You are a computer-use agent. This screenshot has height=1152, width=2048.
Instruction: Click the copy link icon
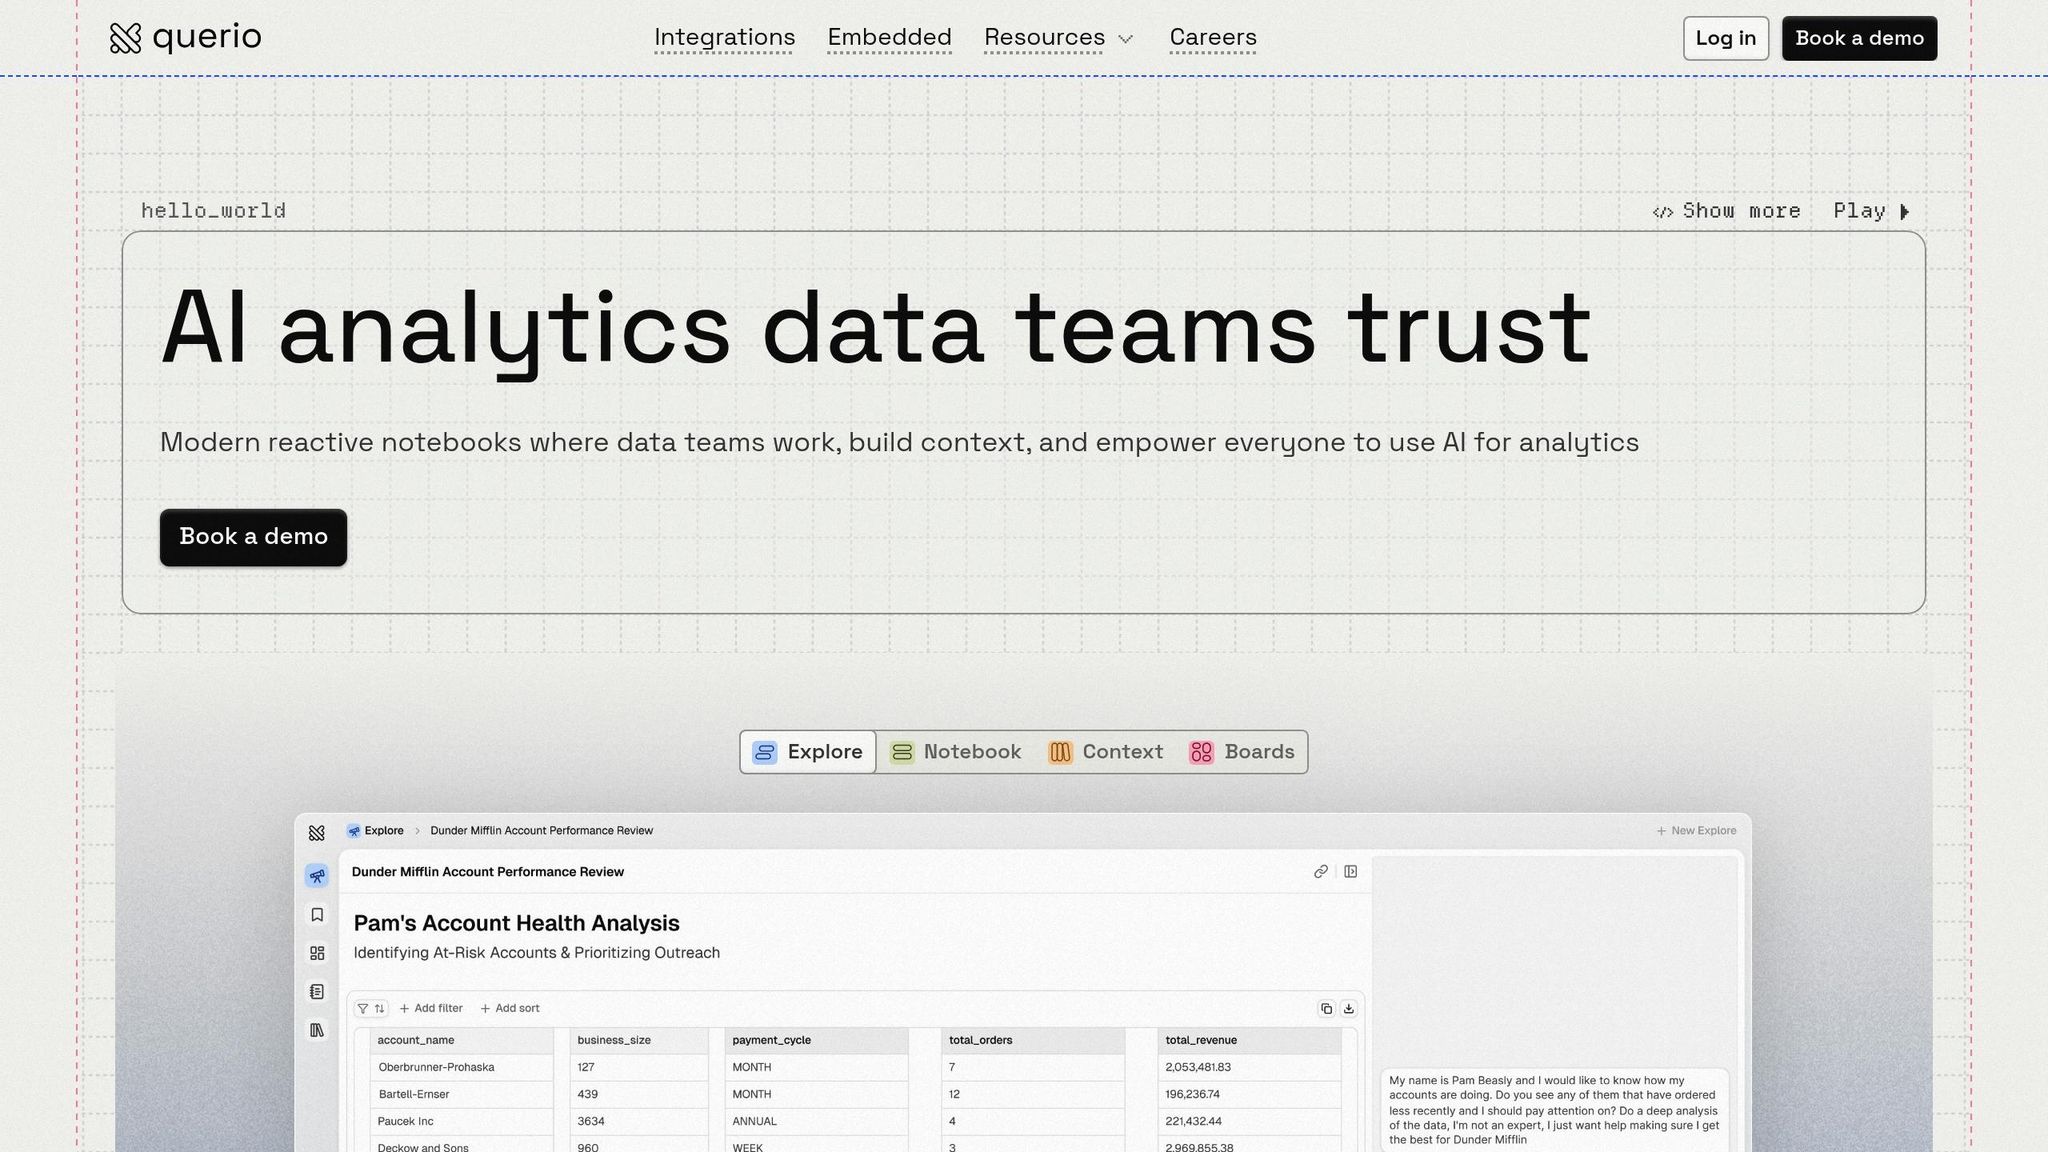[x=1320, y=872]
